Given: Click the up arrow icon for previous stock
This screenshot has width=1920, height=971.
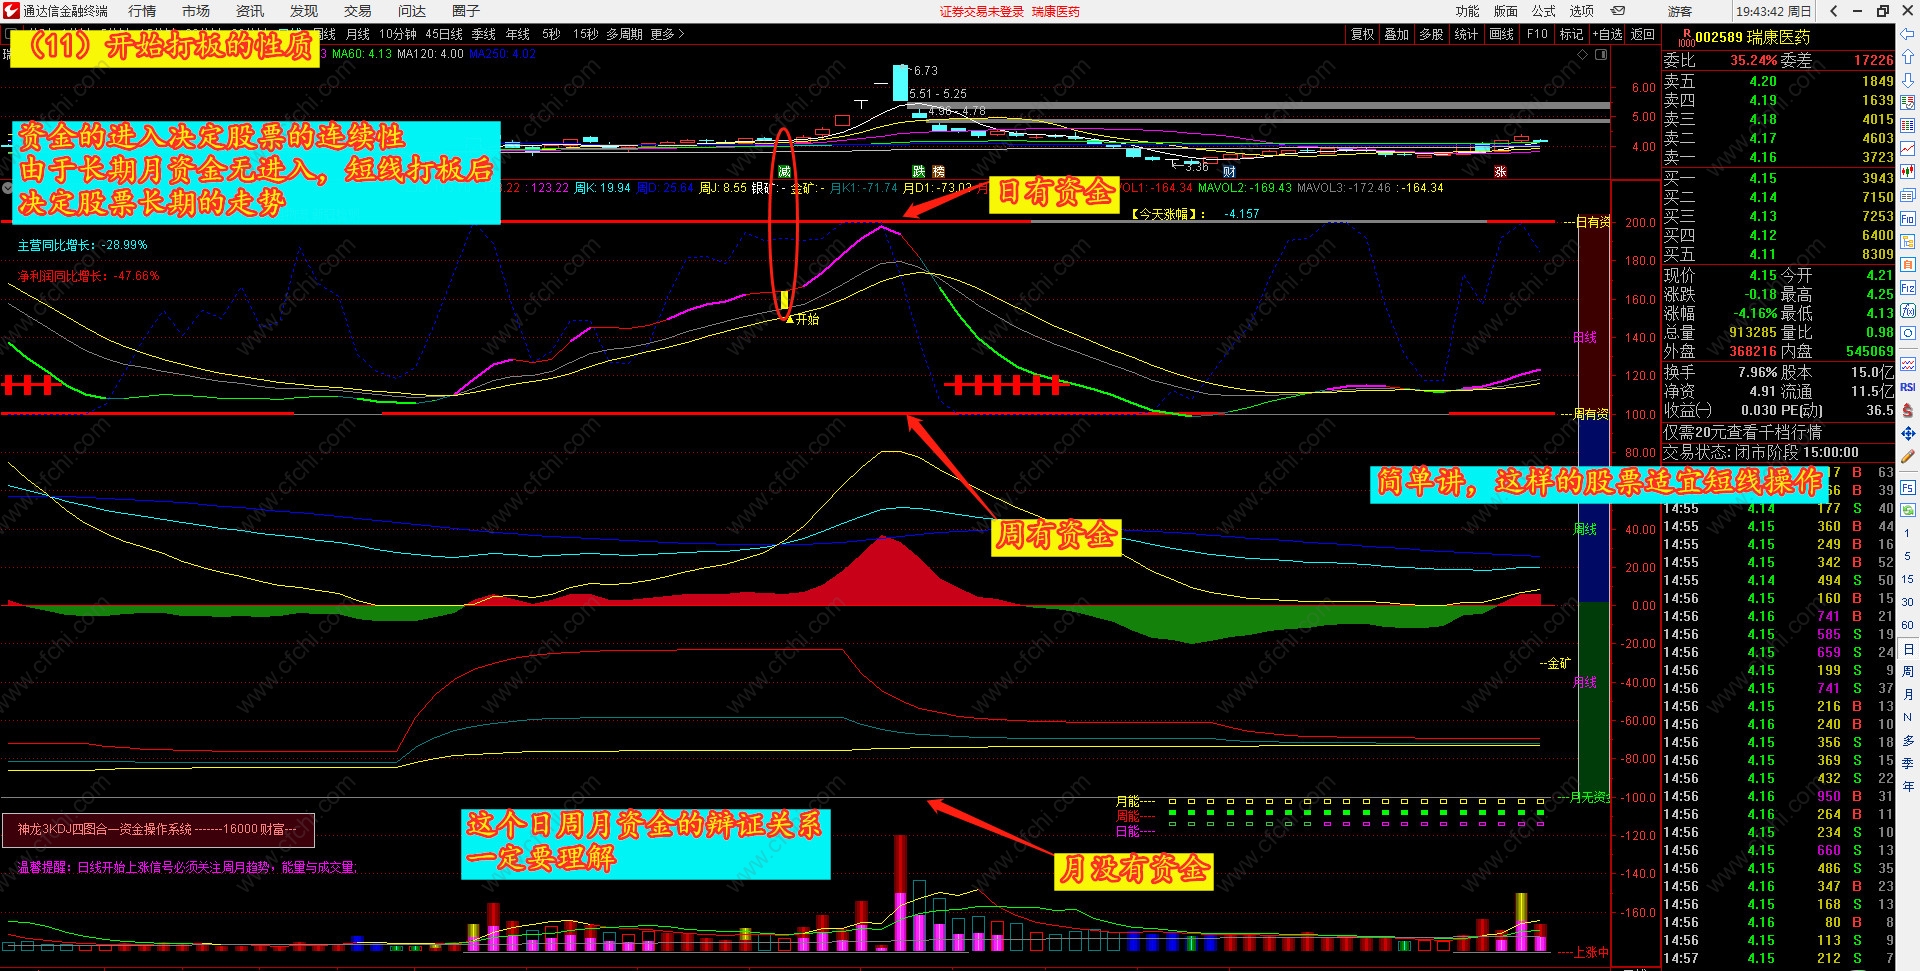Looking at the screenshot, I should [x=1908, y=58].
